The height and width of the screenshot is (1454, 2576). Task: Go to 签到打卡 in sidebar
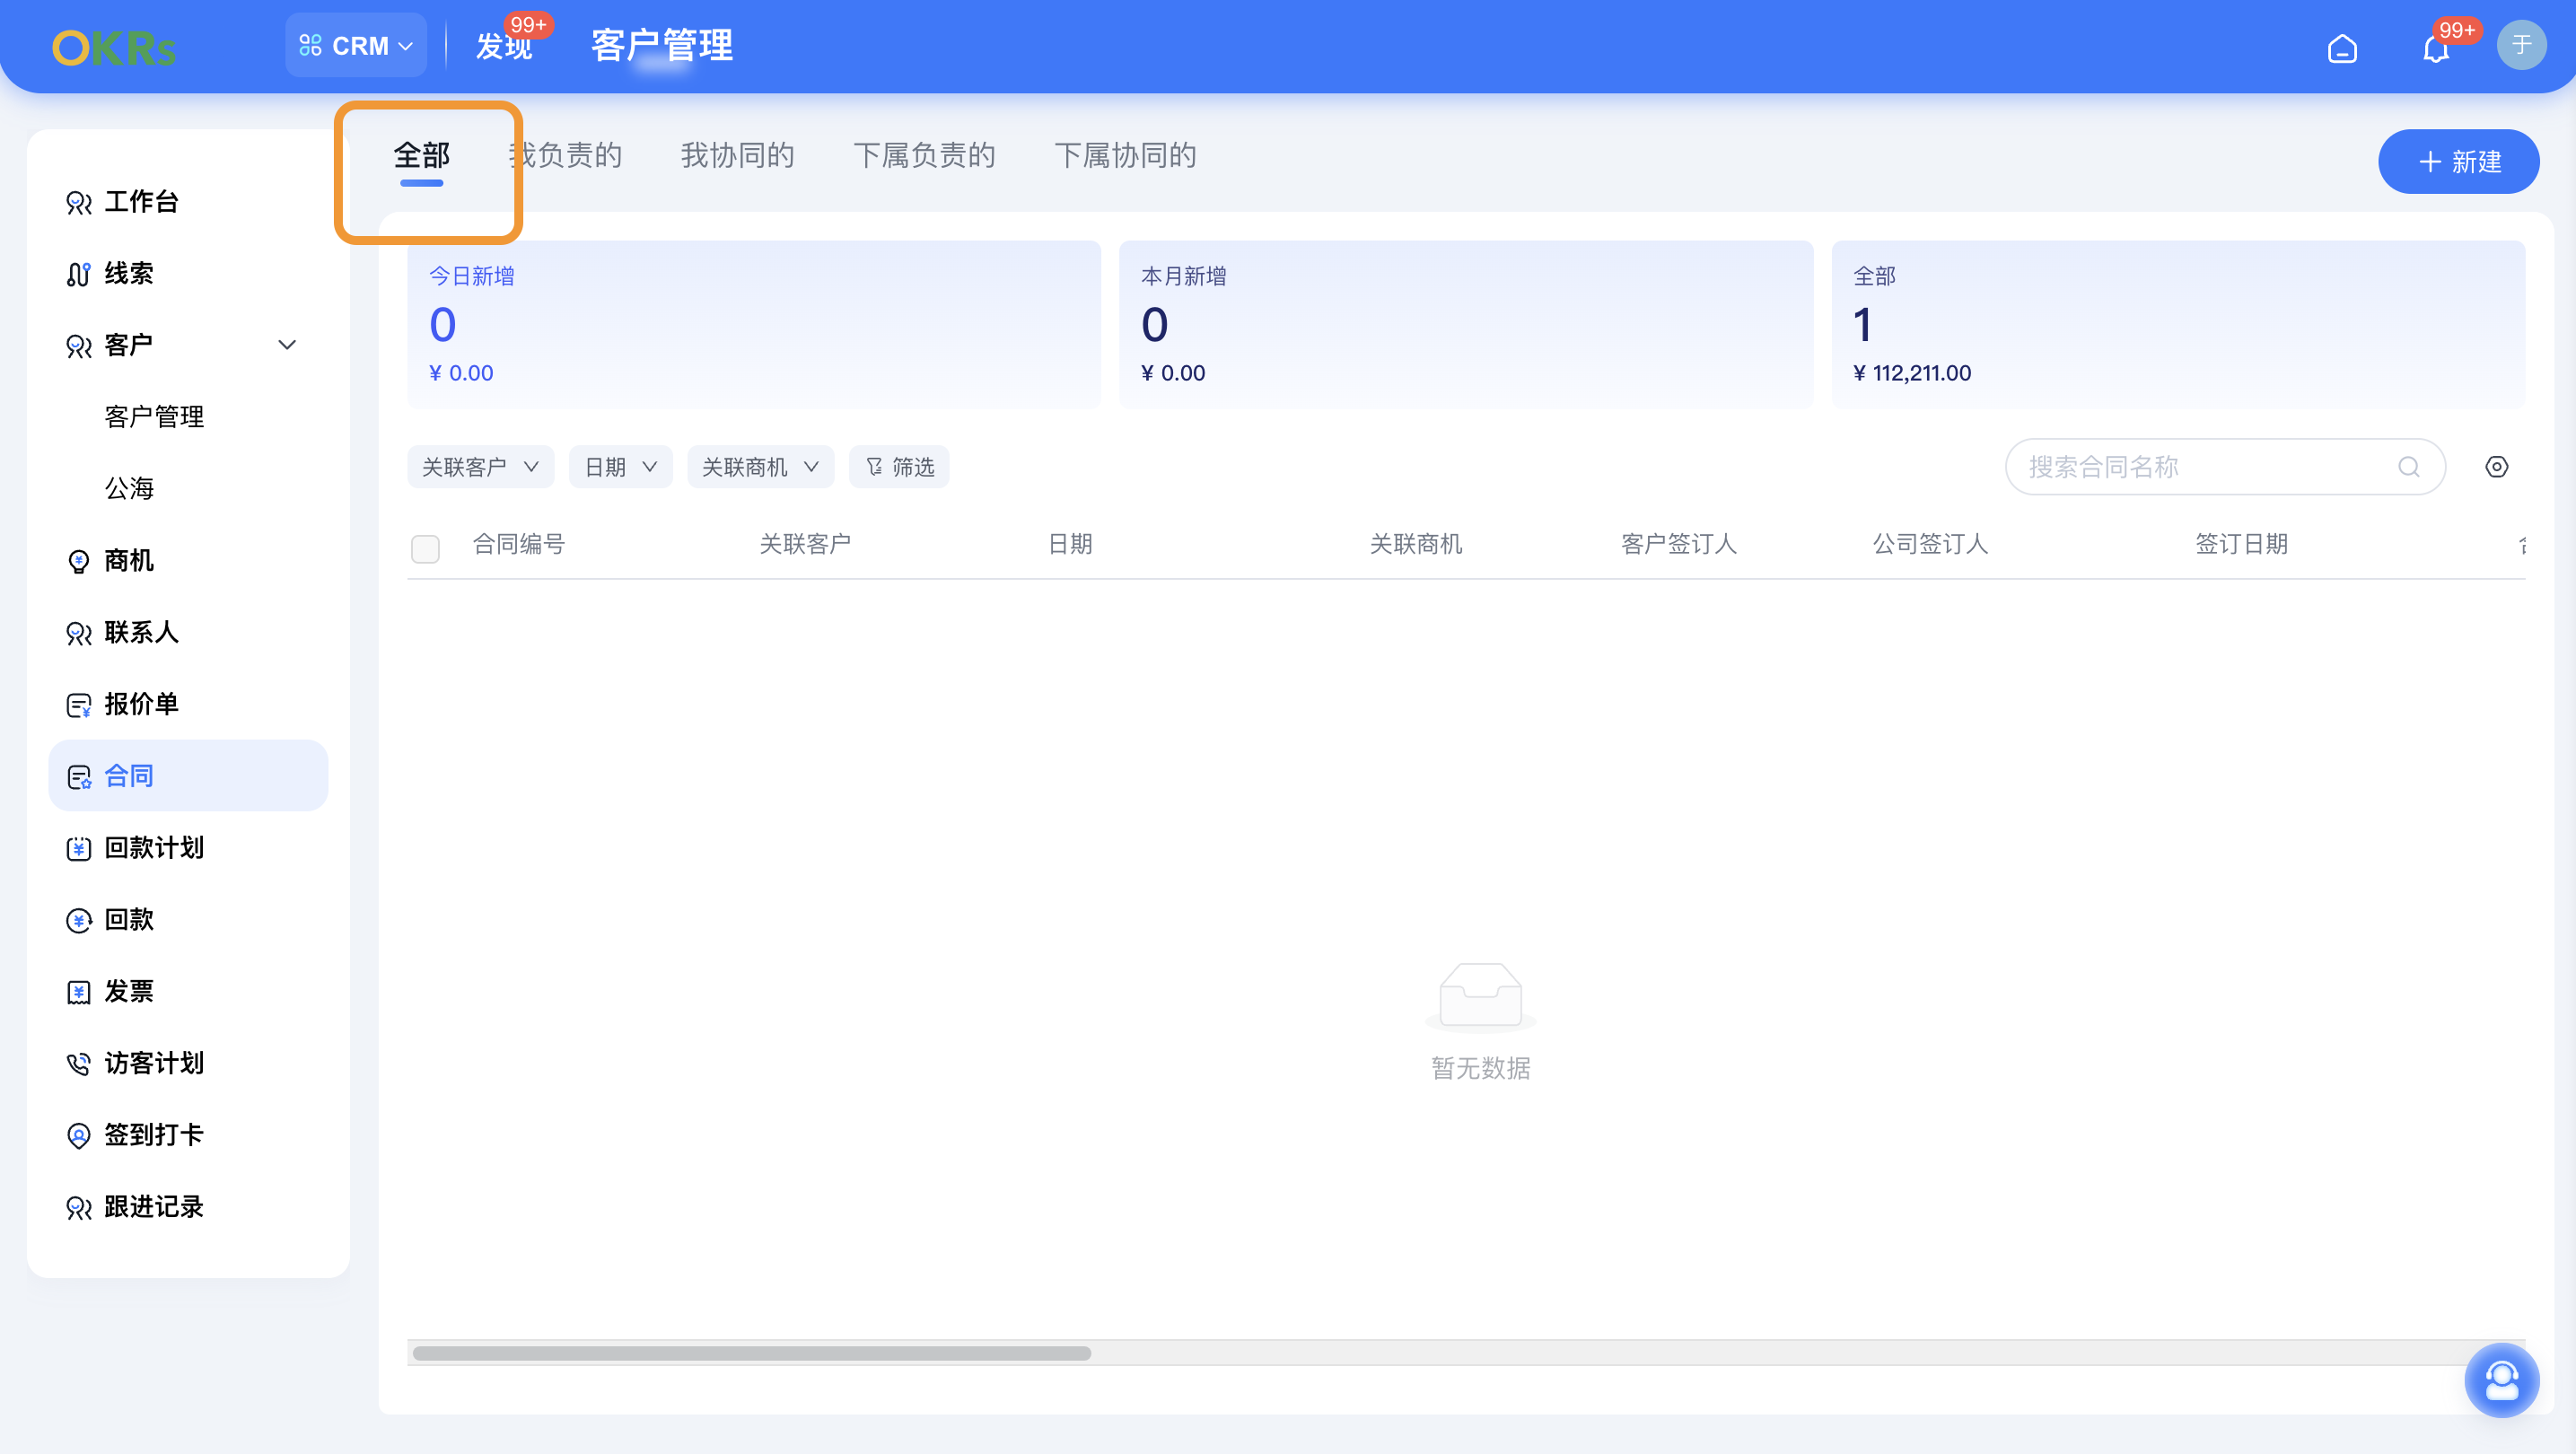[154, 1135]
